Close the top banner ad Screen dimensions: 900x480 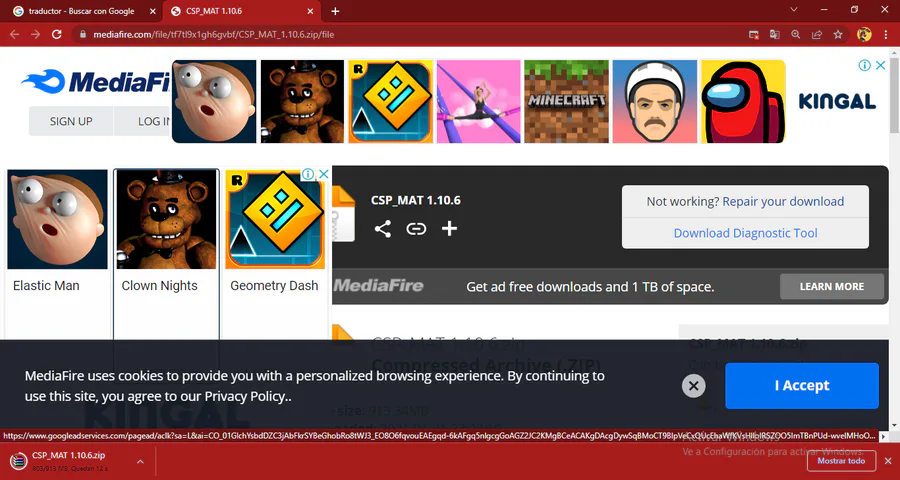(x=880, y=65)
